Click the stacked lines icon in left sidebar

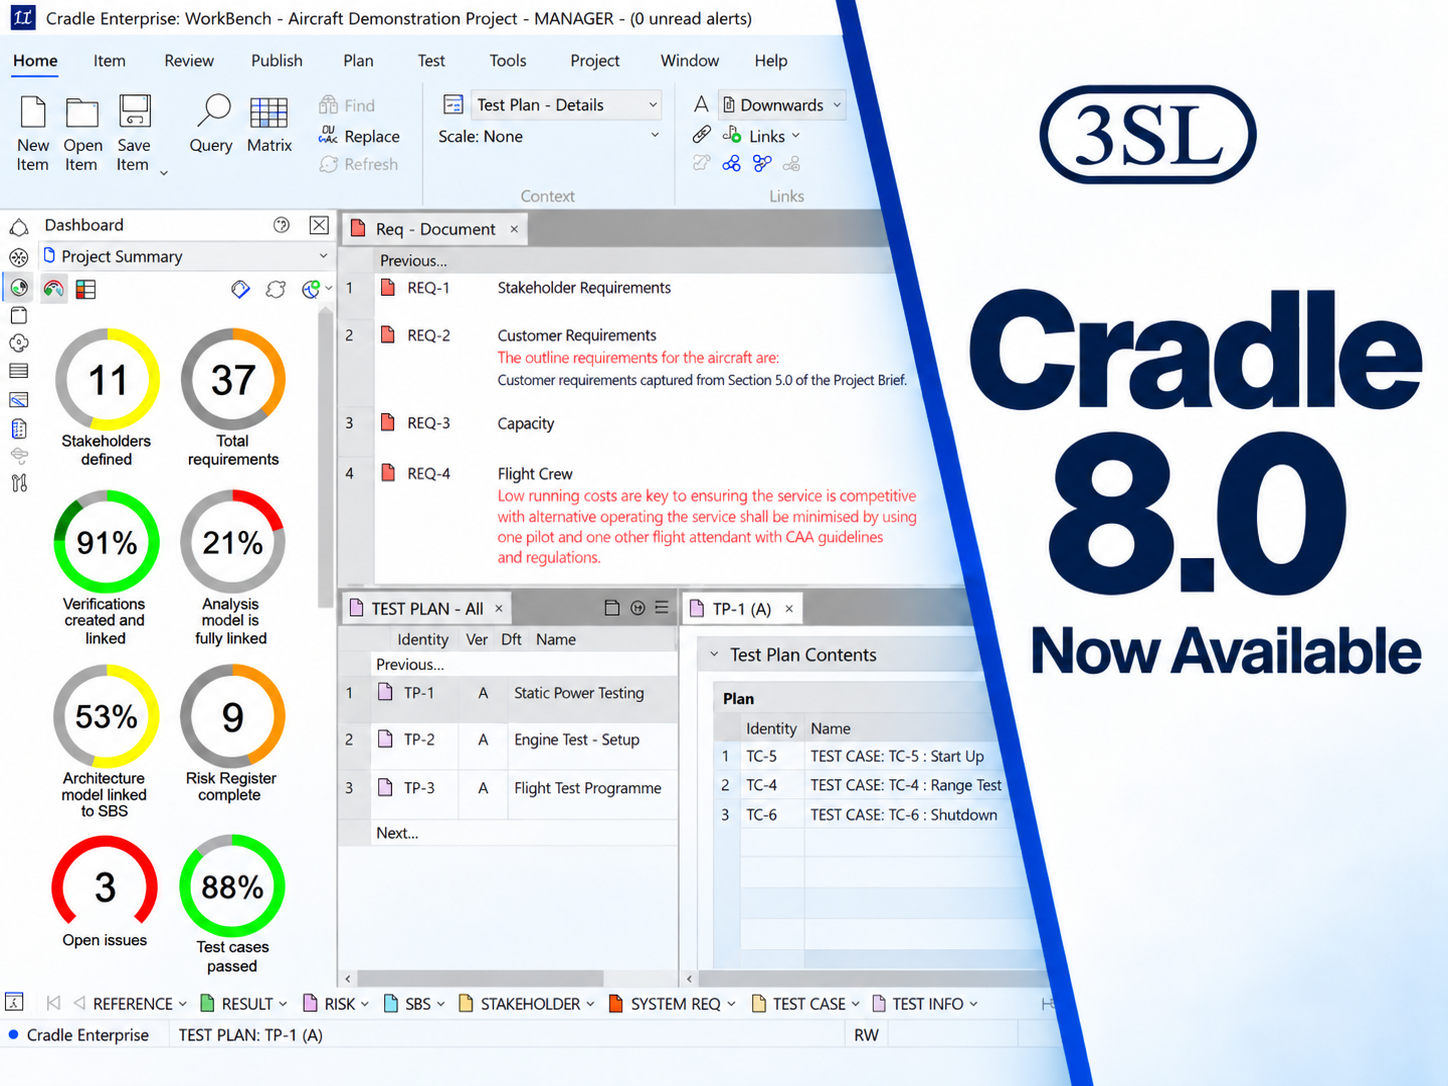19,371
